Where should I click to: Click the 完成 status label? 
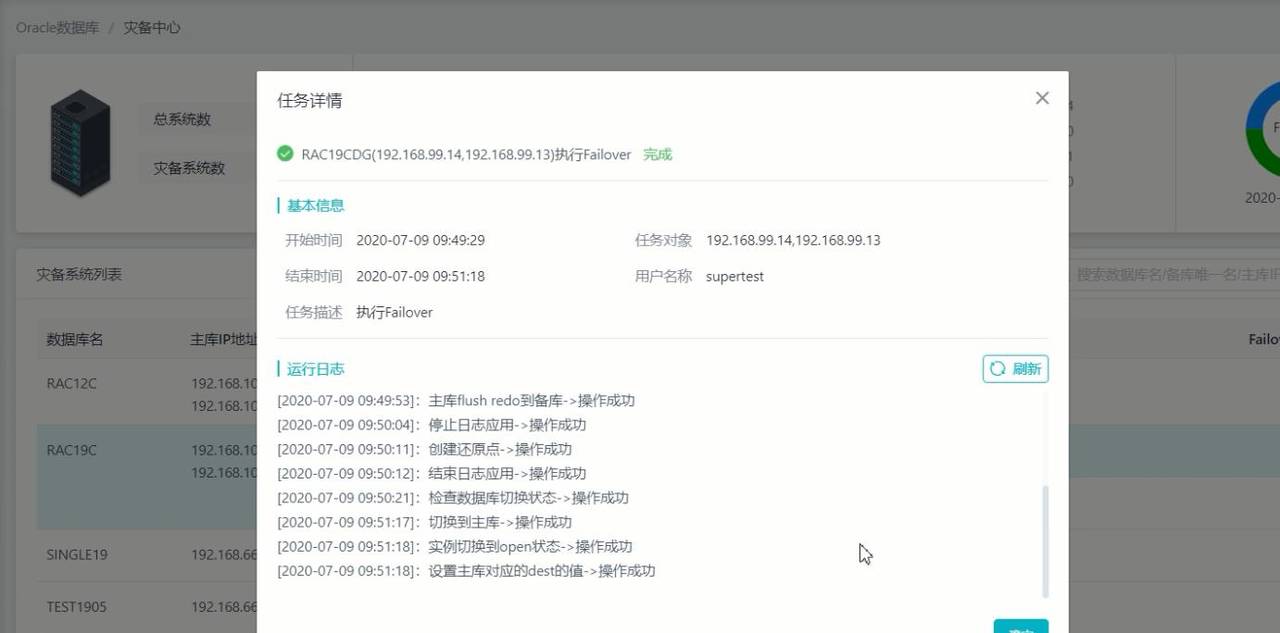point(656,154)
